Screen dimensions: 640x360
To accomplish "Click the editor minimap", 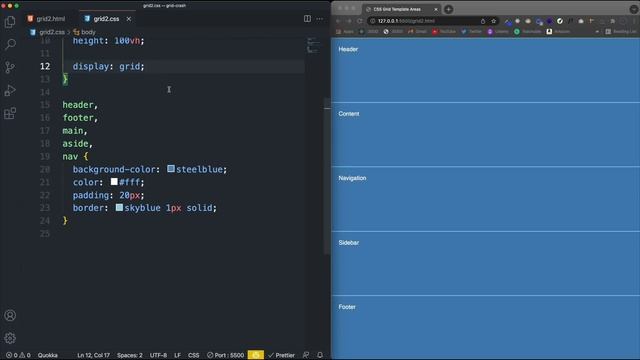I will 313,45.
